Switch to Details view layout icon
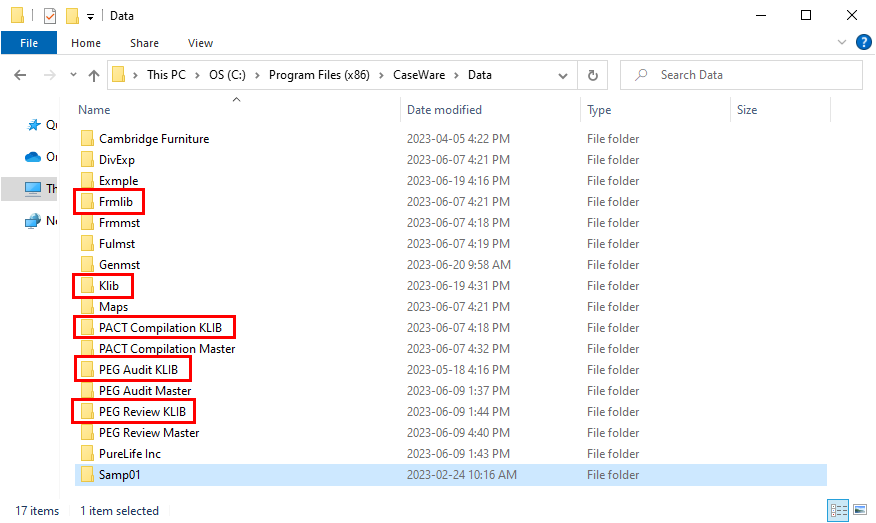Screen dimensions: 876x523 [x=838, y=510]
